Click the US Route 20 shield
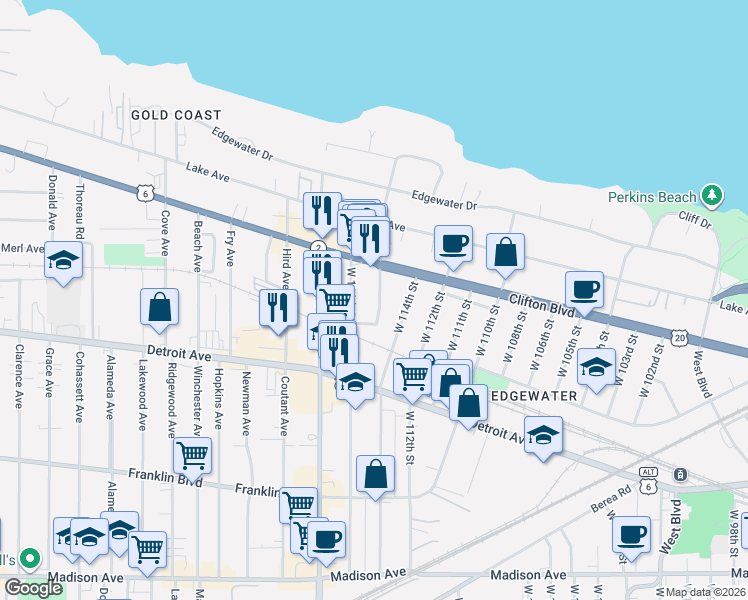The width and height of the screenshot is (748, 600). tap(679, 338)
